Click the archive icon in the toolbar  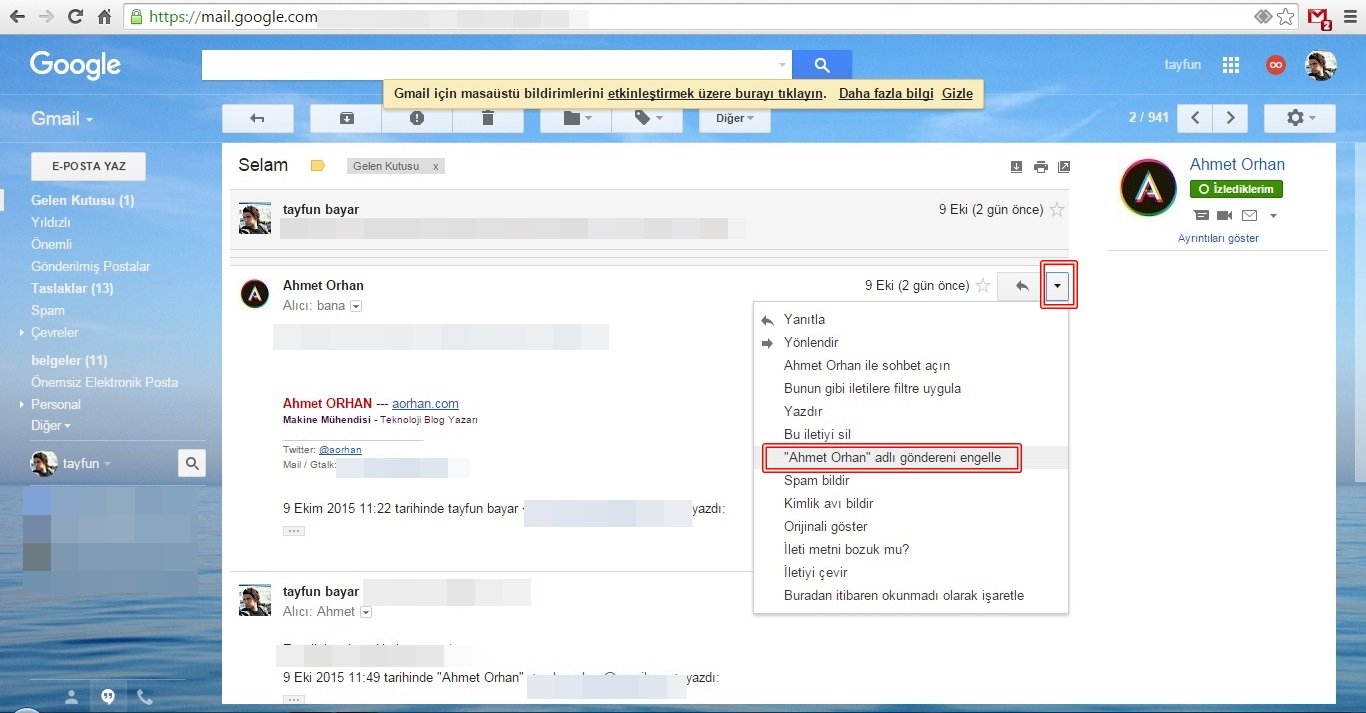346,118
